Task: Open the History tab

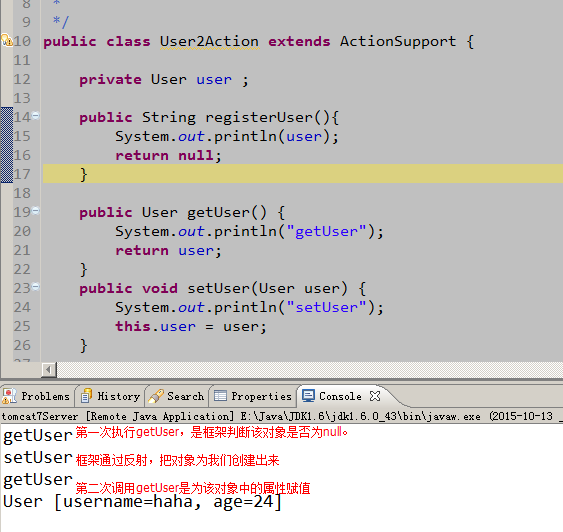Action: (110, 396)
